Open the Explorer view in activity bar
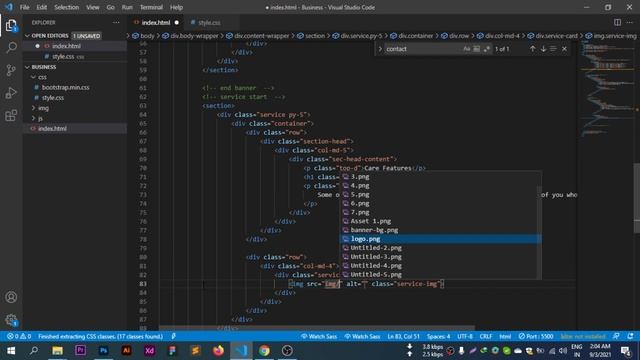Image resolution: width=640 pixels, height=360 pixels. (x=11, y=26)
